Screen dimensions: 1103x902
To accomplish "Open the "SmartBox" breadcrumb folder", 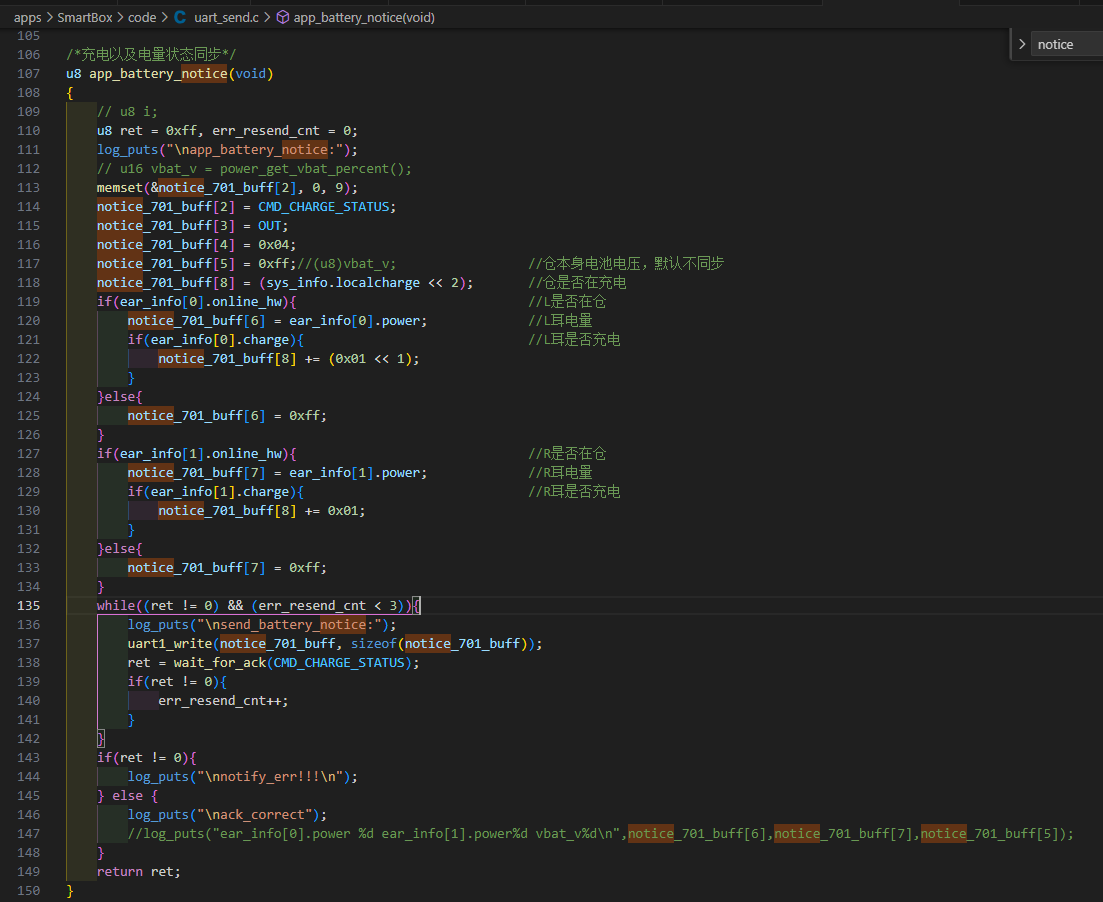I will tap(84, 17).
